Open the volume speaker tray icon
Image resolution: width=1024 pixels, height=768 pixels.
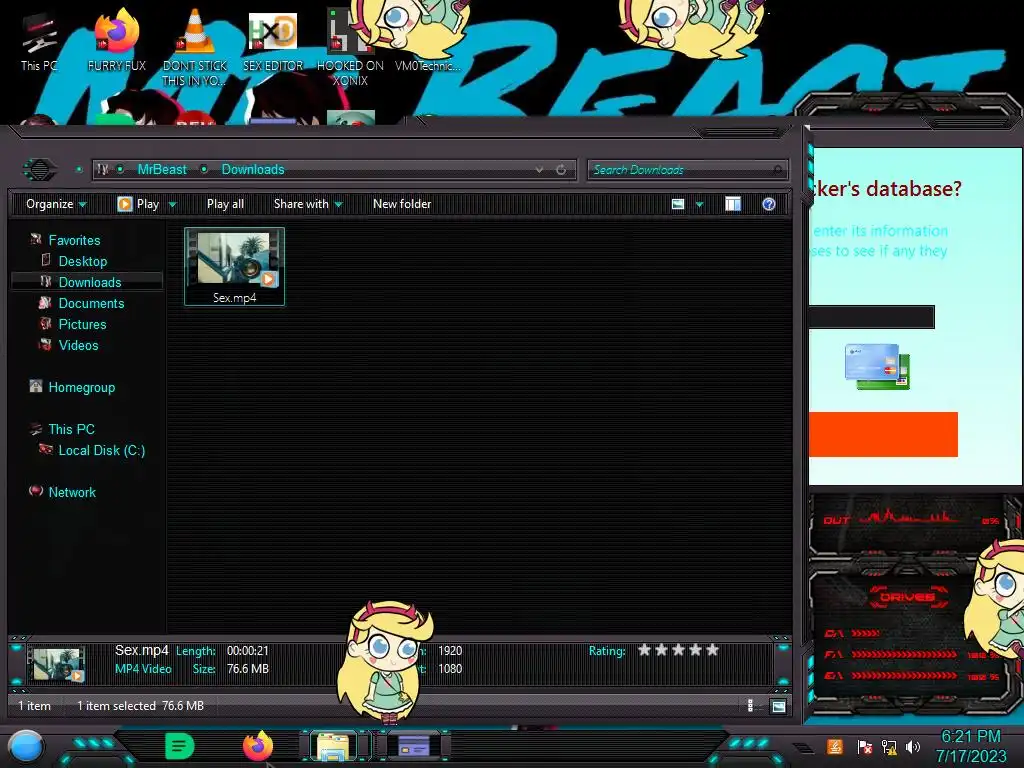pos(913,746)
